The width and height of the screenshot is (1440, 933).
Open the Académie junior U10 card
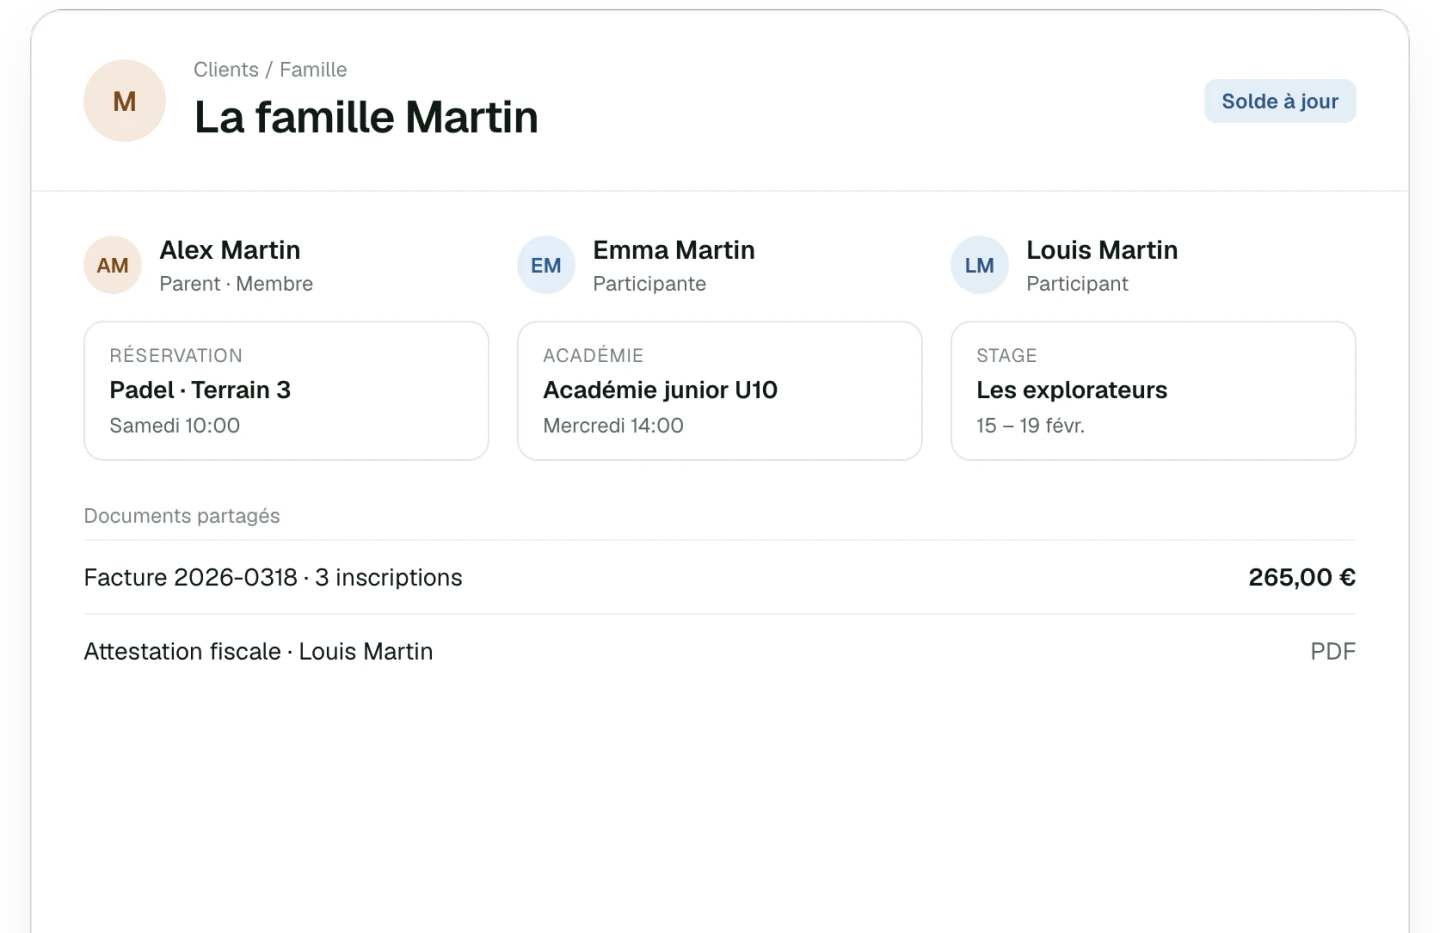(720, 390)
